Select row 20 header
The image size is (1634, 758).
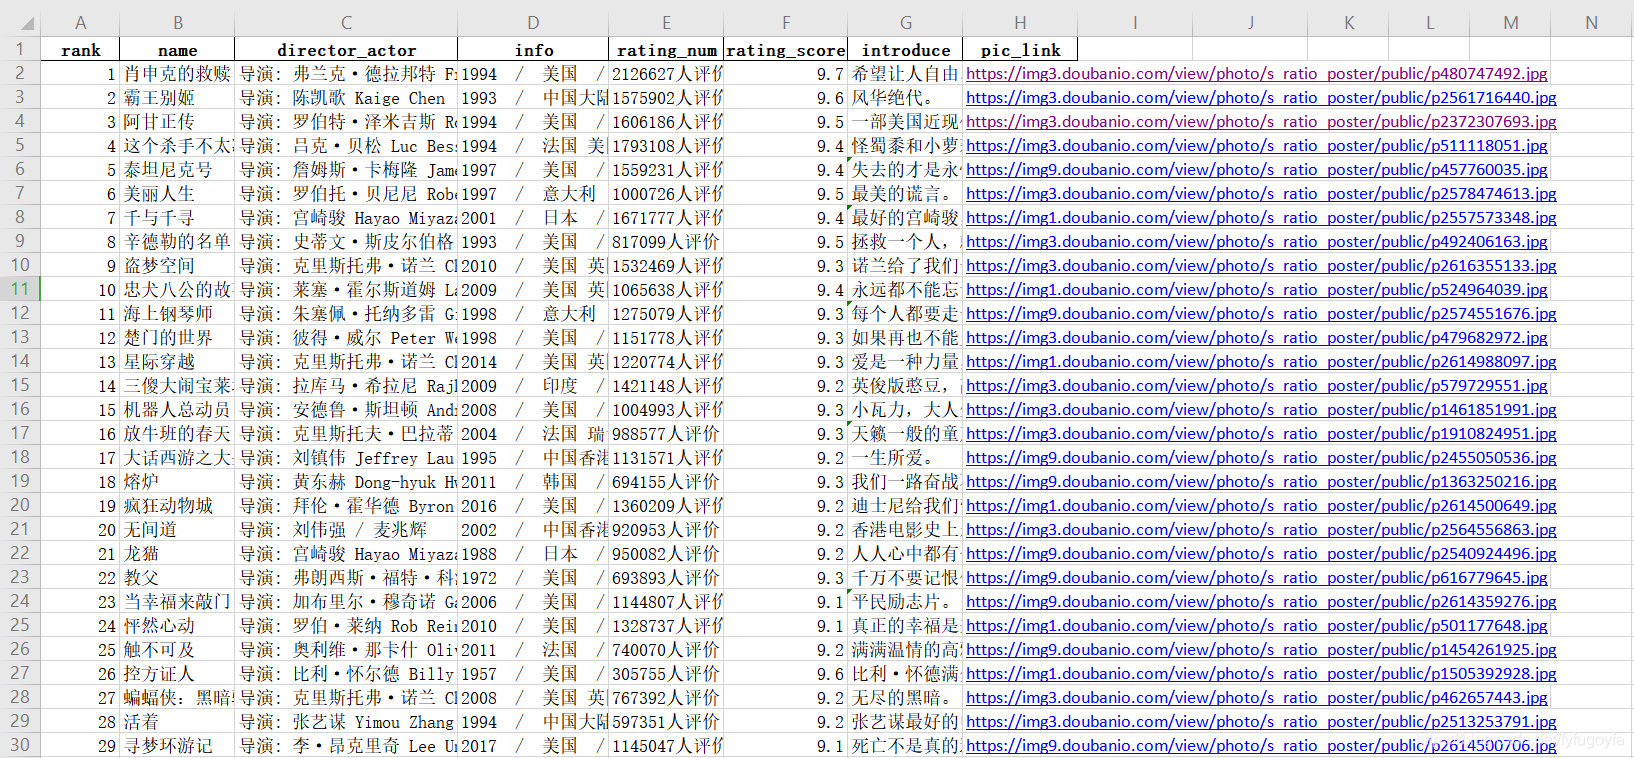tap(20, 505)
